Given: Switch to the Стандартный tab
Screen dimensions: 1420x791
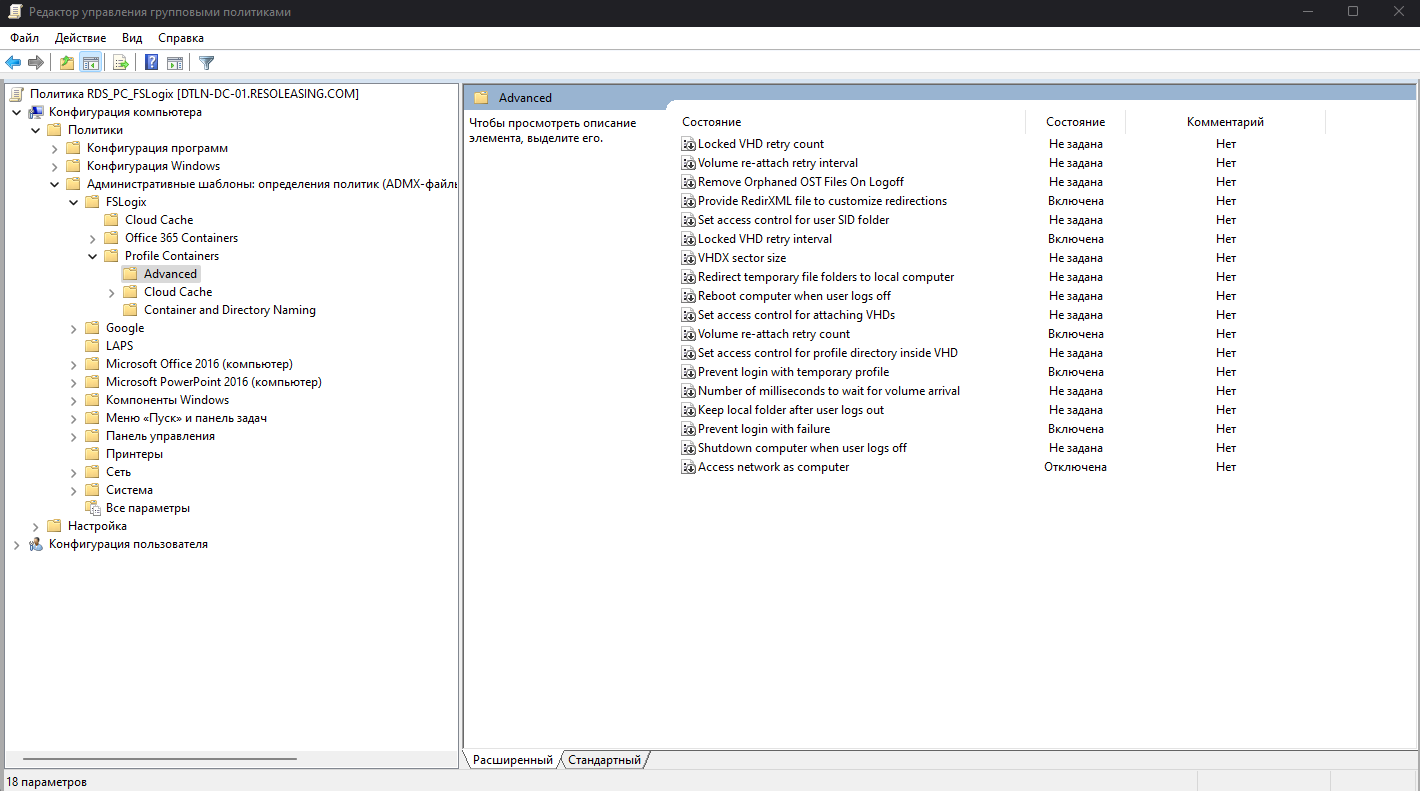Looking at the screenshot, I should point(603,759).
